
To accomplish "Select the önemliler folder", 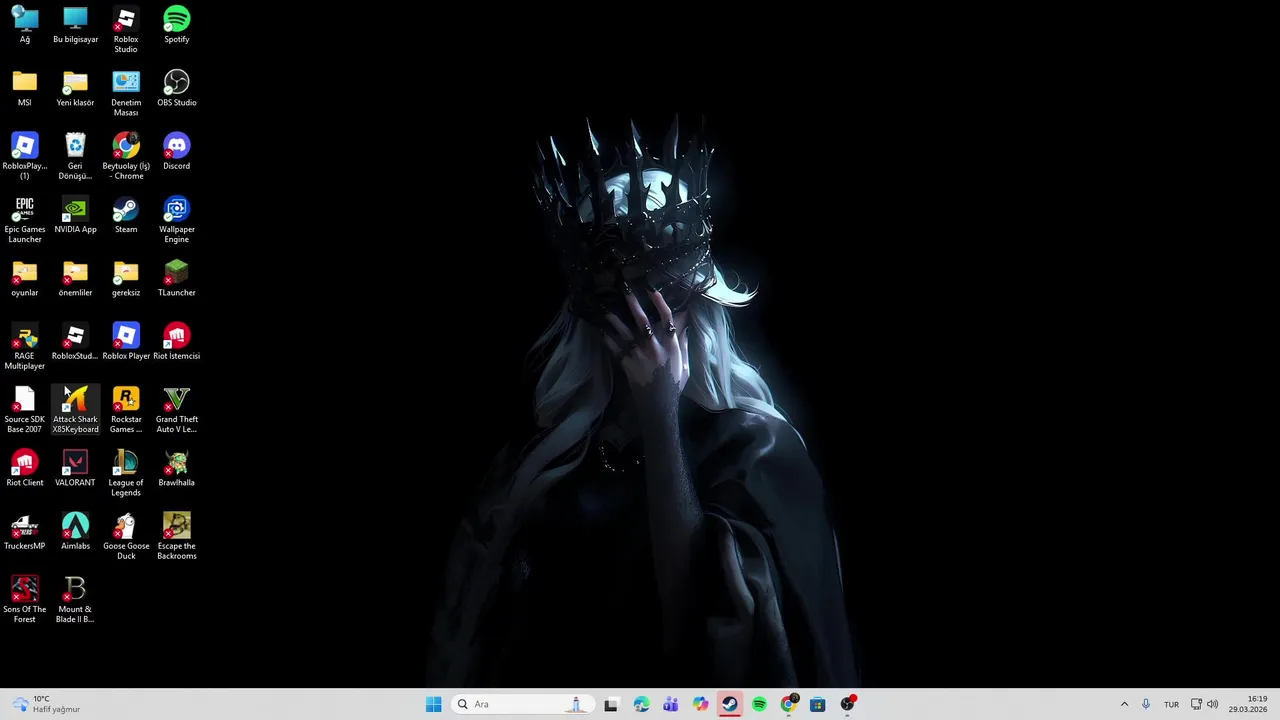I will (x=75, y=278).
